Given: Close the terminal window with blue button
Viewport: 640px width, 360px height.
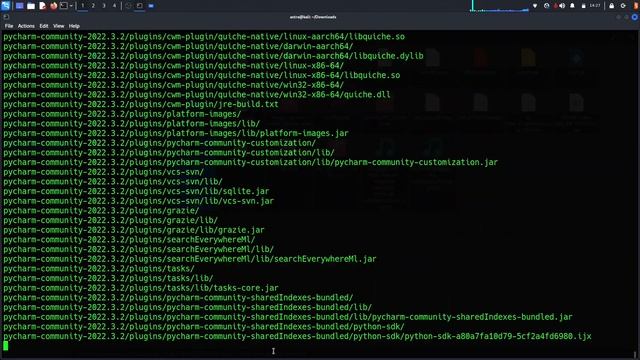Looking at the screenshot, I should [635, 17].
